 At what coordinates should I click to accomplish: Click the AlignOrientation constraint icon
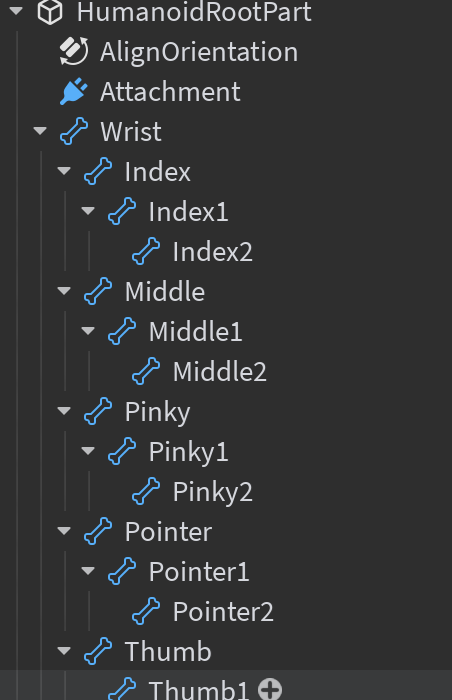click(x=74, y=51)
